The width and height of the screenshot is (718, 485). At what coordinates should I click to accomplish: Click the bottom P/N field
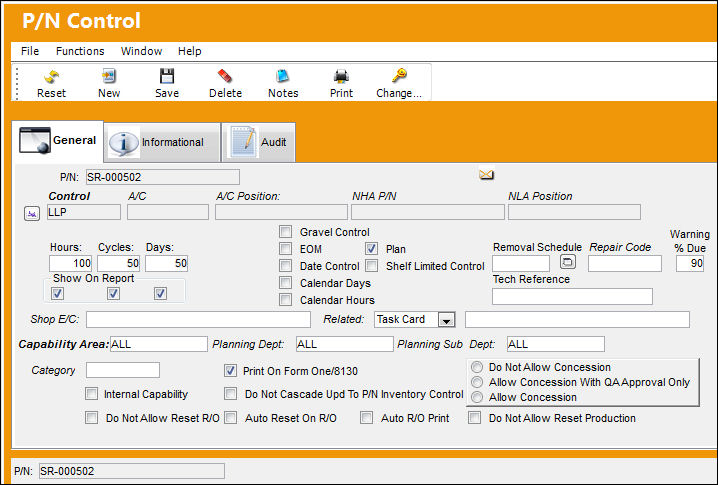pos(132,471)
